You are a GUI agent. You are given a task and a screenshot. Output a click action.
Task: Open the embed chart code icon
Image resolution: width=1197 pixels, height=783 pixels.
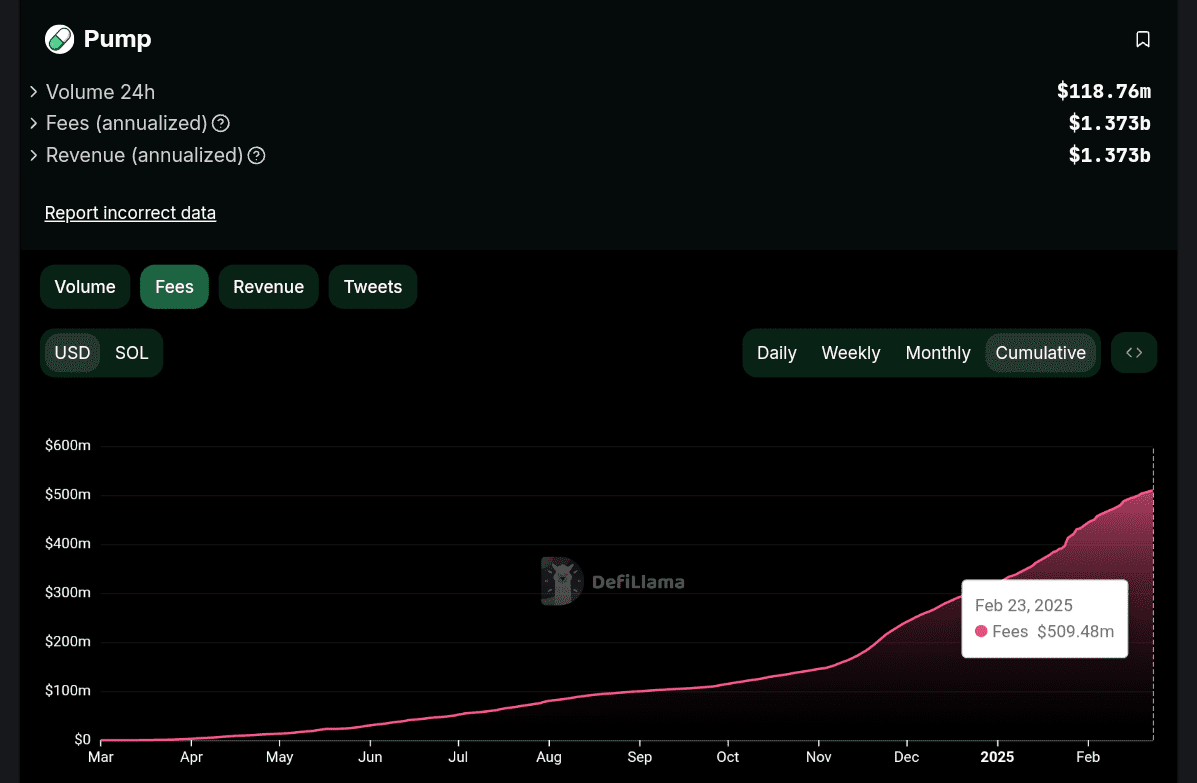click(x=1133, y=352)
